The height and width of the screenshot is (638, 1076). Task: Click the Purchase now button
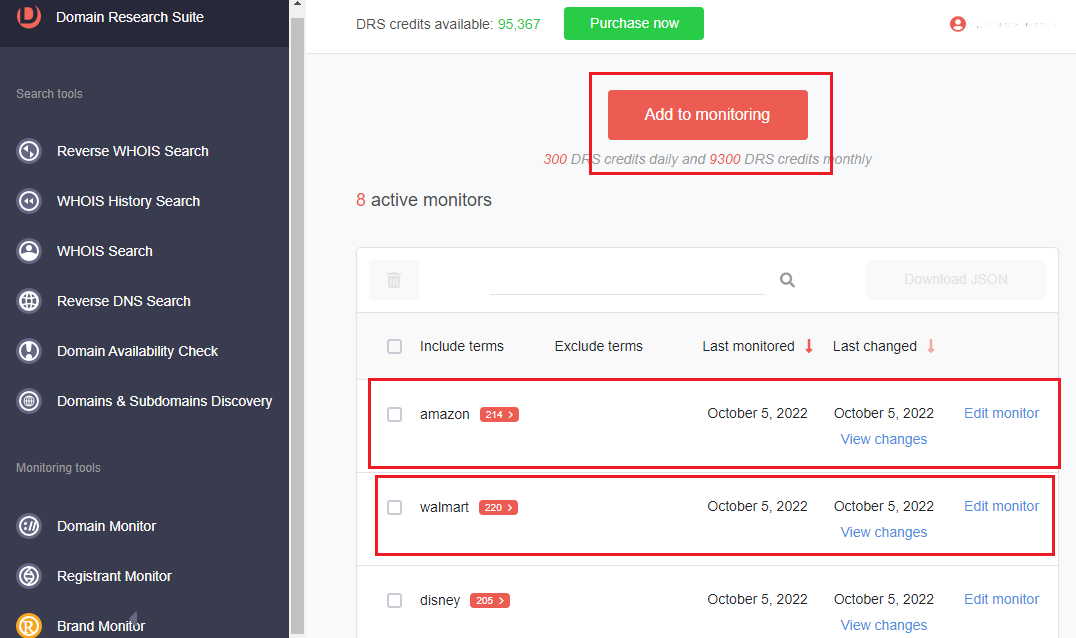click(x=634, y=23)
